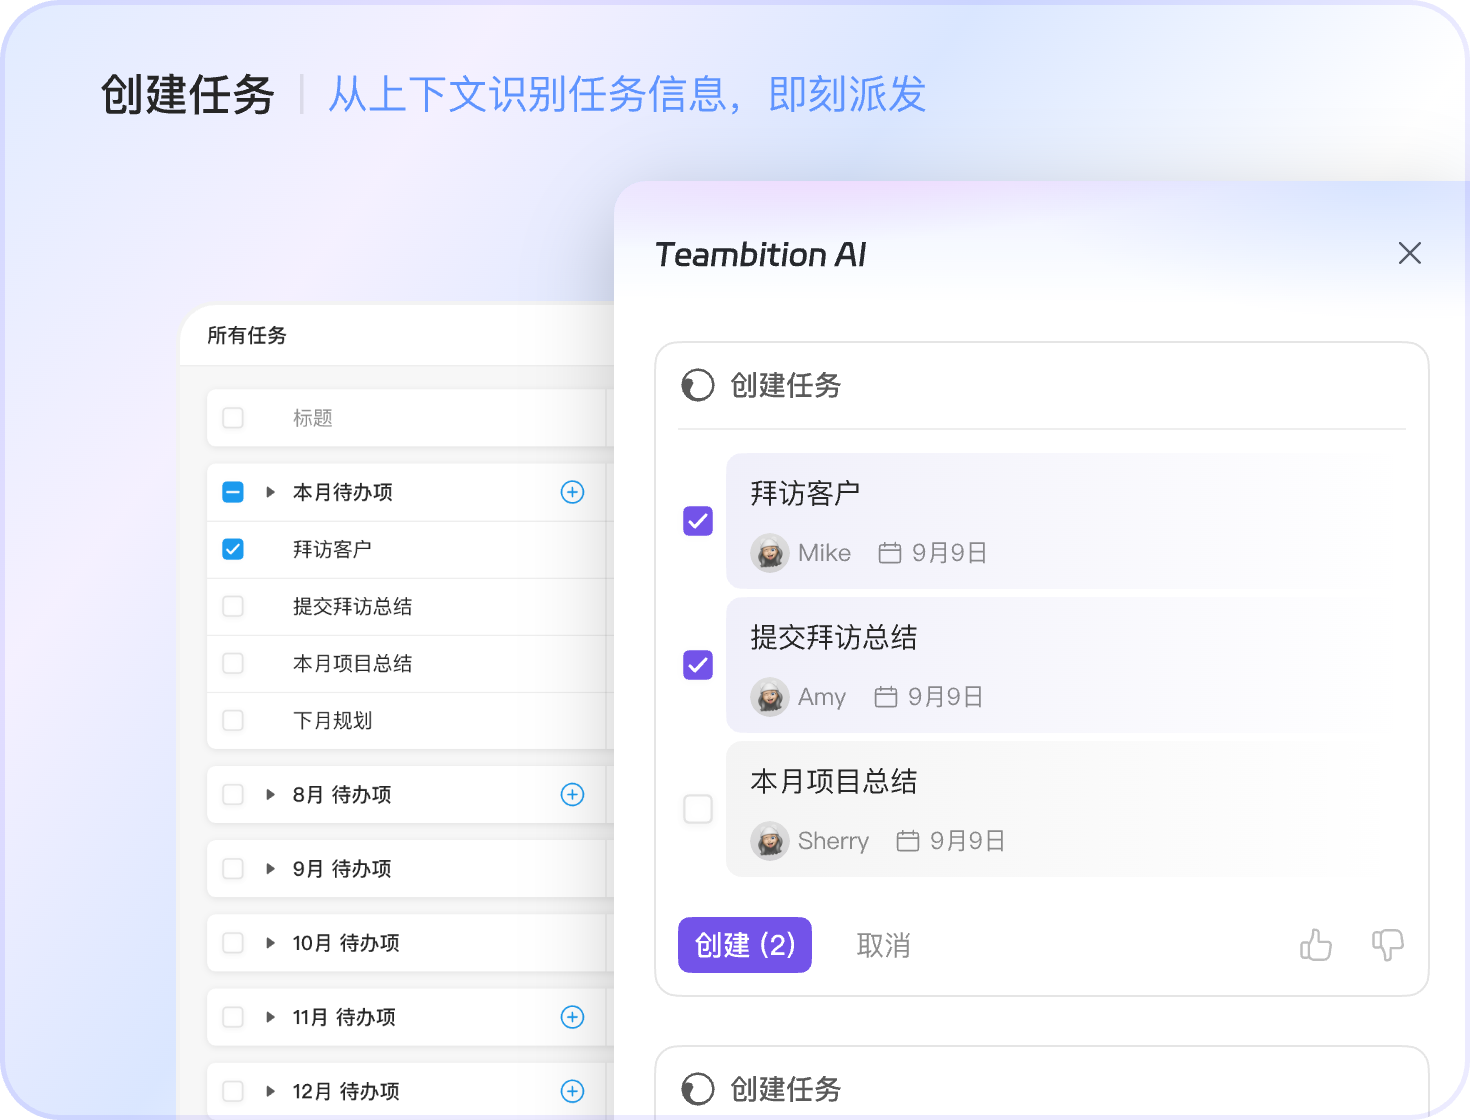This screenshot has width=1470, height=1120.
Task: Select the 10月 待办项 group title
Action: point(346,942)
